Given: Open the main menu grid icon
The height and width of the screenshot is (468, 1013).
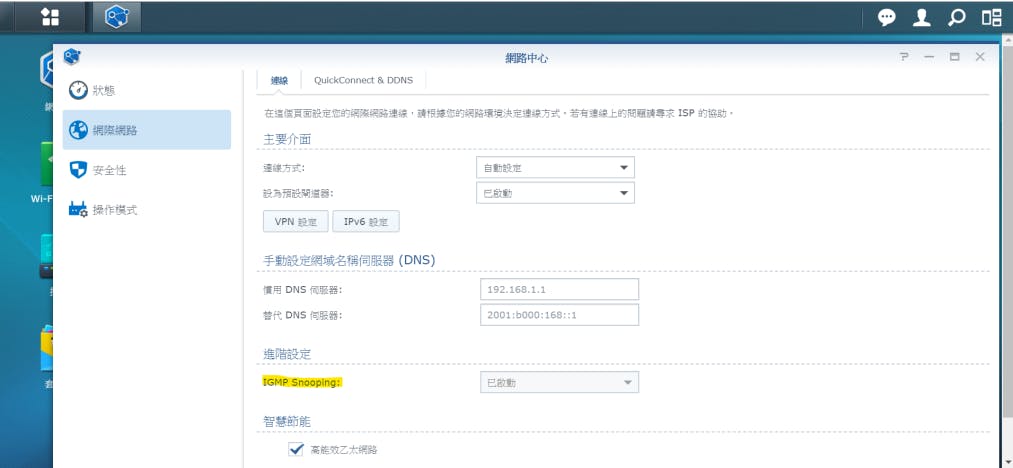Looking at the screenshot, I should point(50,17).
